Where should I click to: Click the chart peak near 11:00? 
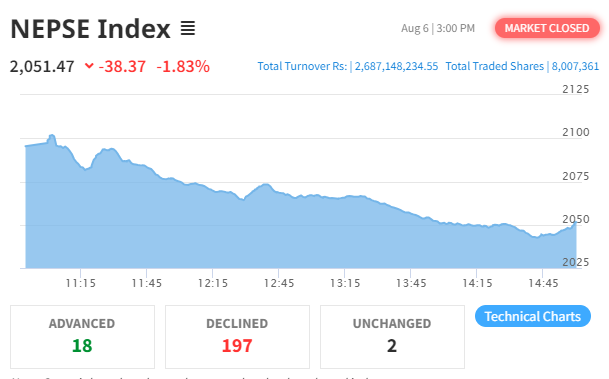pos(52,136)
